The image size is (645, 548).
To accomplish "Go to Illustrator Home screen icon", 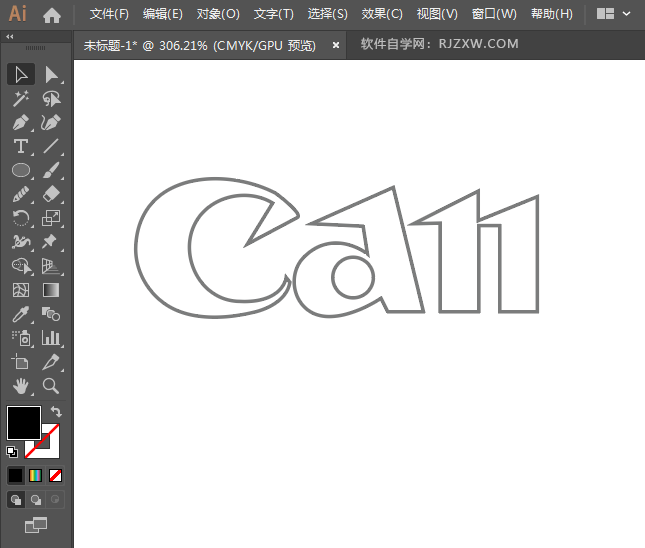I will click(51, 16).
